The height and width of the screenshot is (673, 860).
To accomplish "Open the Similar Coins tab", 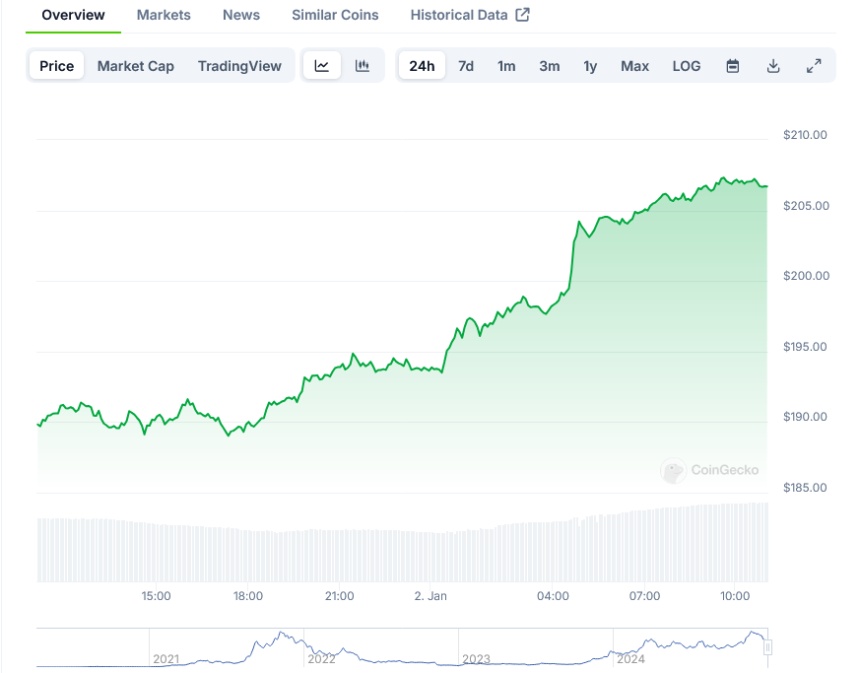I will [335, 15].
